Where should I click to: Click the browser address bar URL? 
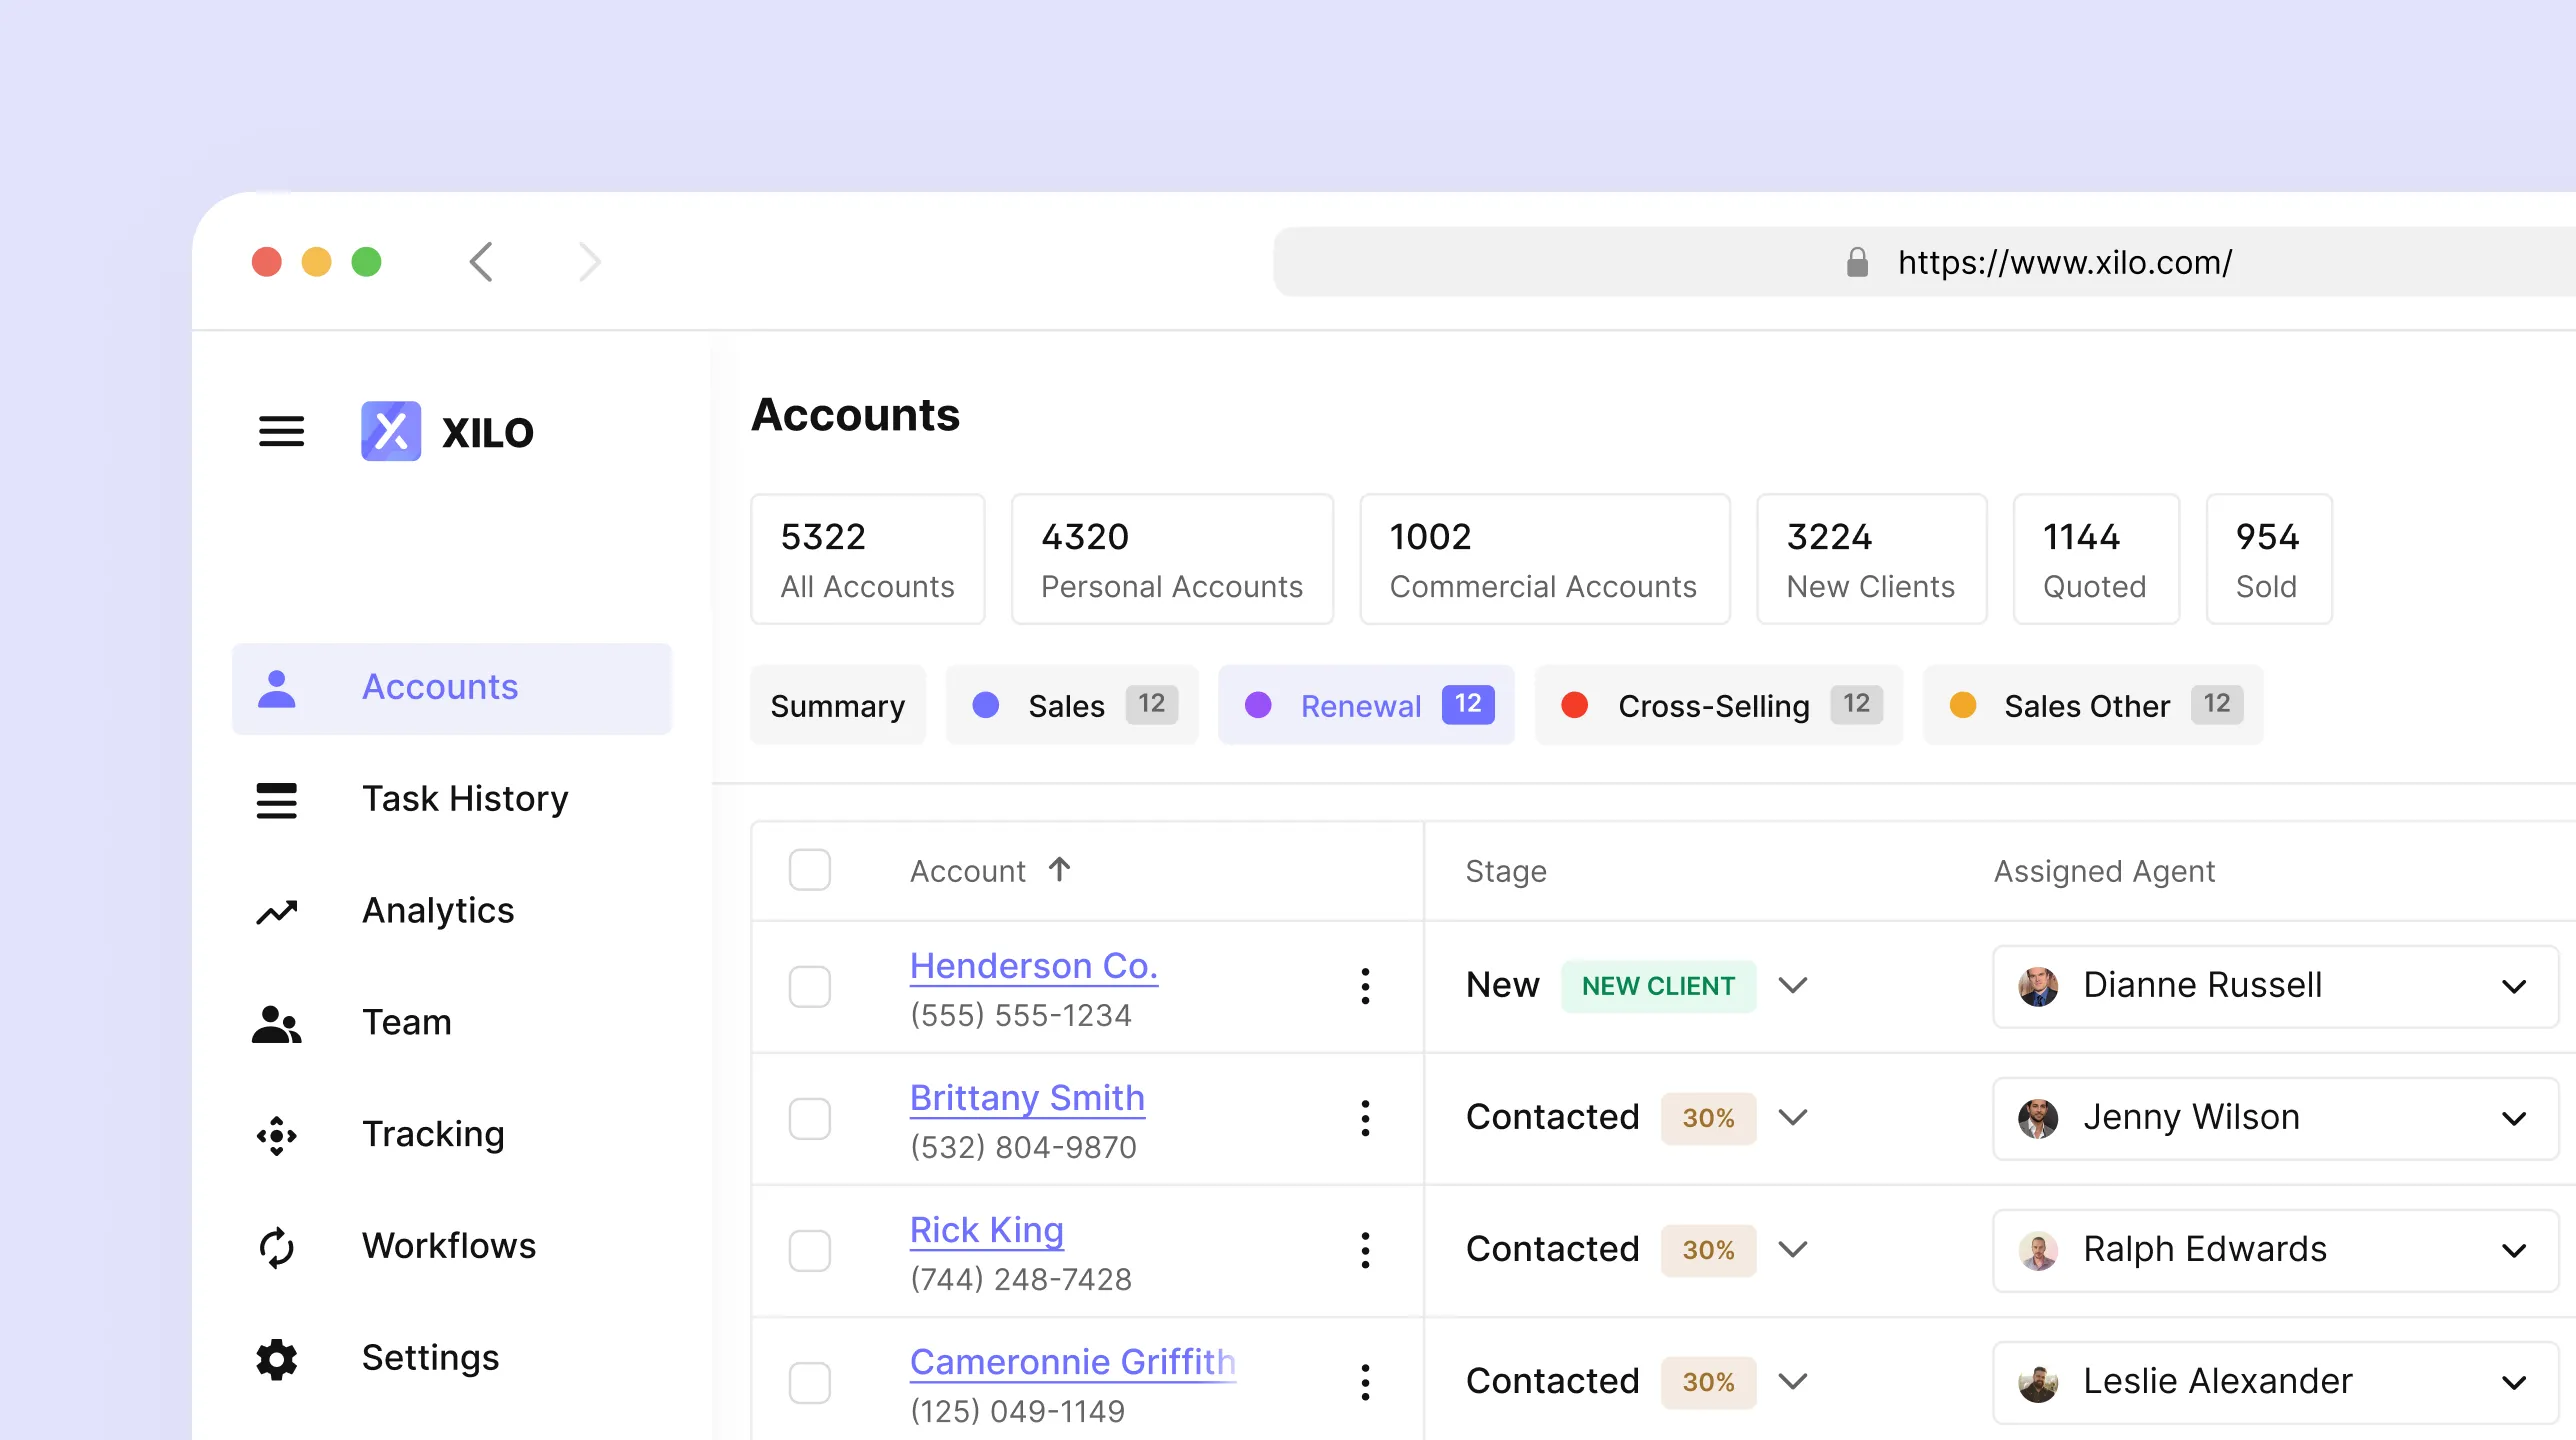pyautogui.click(x=2064, y=262)
